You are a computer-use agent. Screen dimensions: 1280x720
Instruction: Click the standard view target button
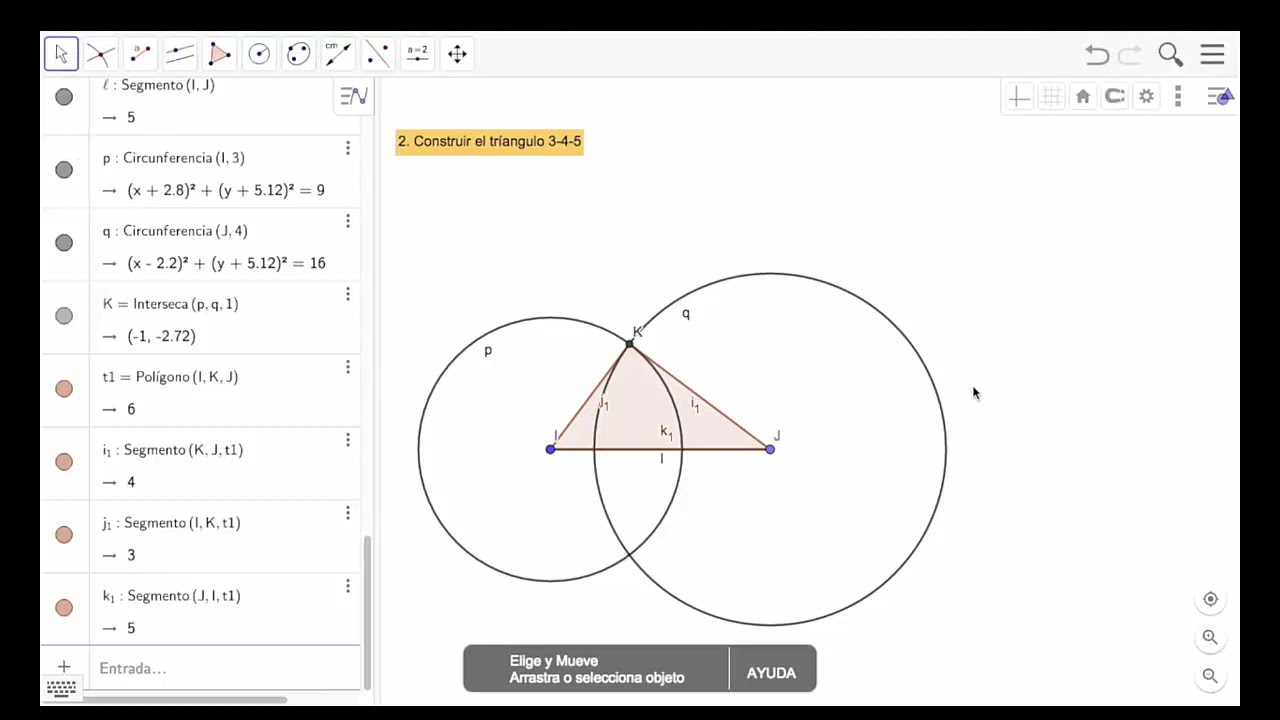(x=1210, y=600)
